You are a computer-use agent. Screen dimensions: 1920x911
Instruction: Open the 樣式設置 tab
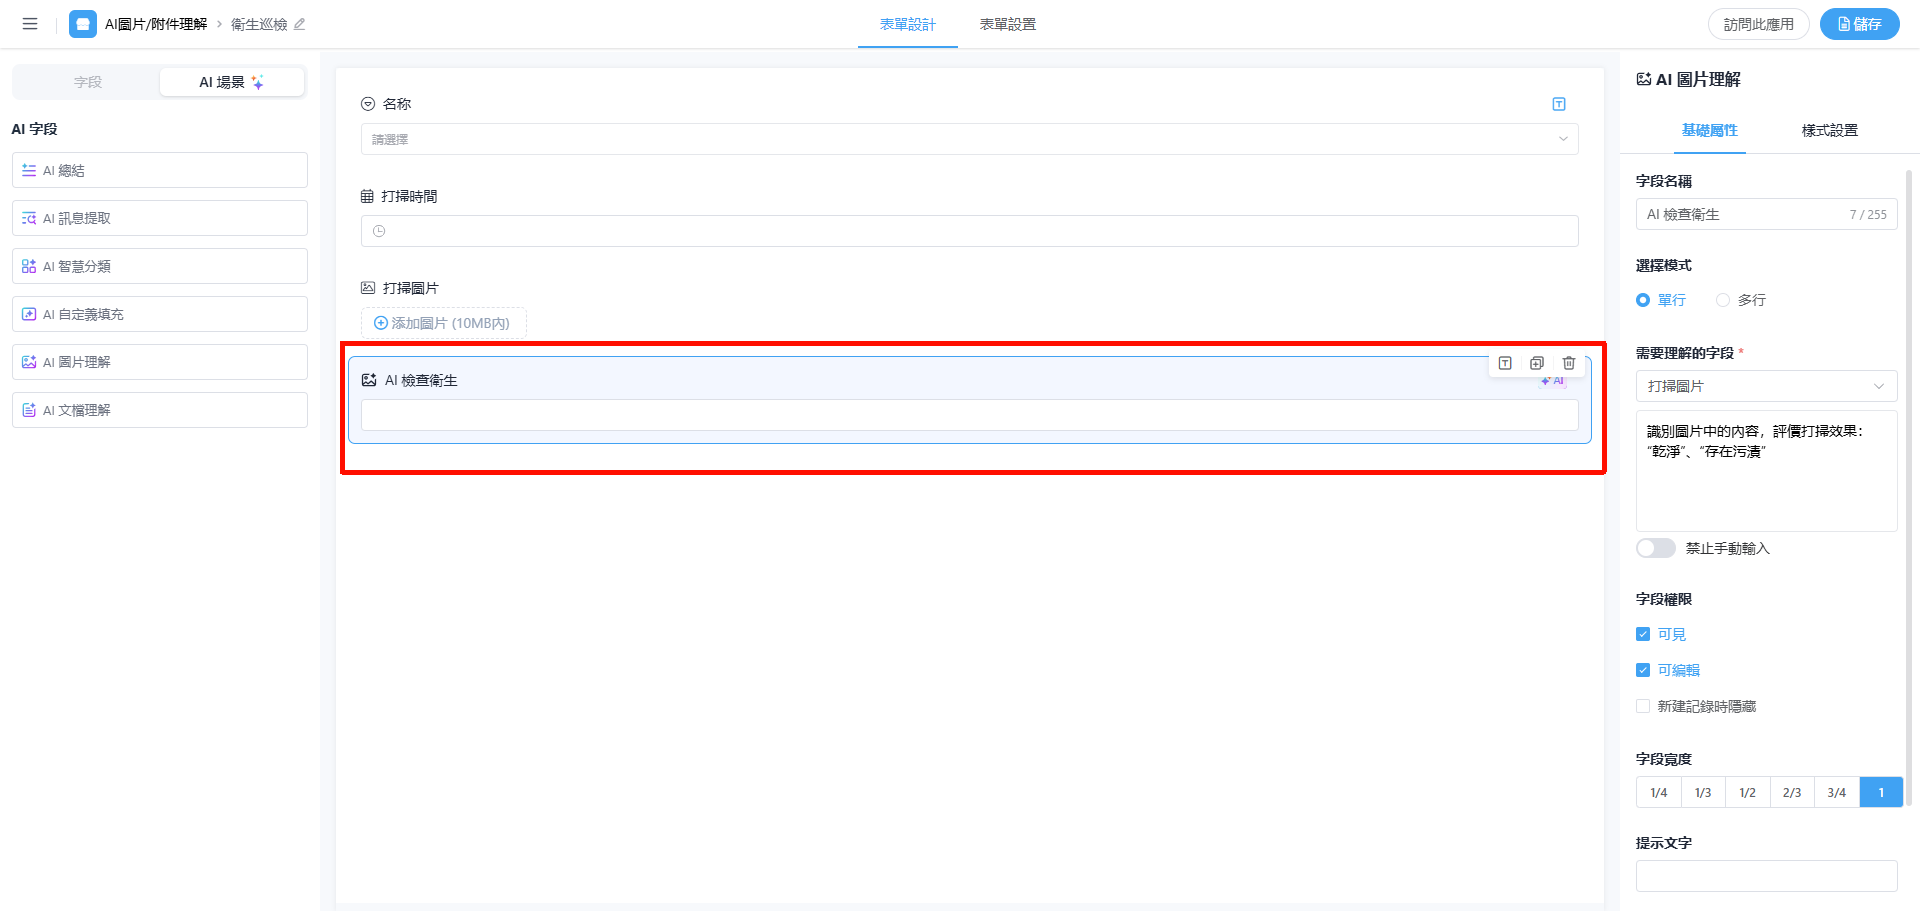click(x=1829, y=130)
